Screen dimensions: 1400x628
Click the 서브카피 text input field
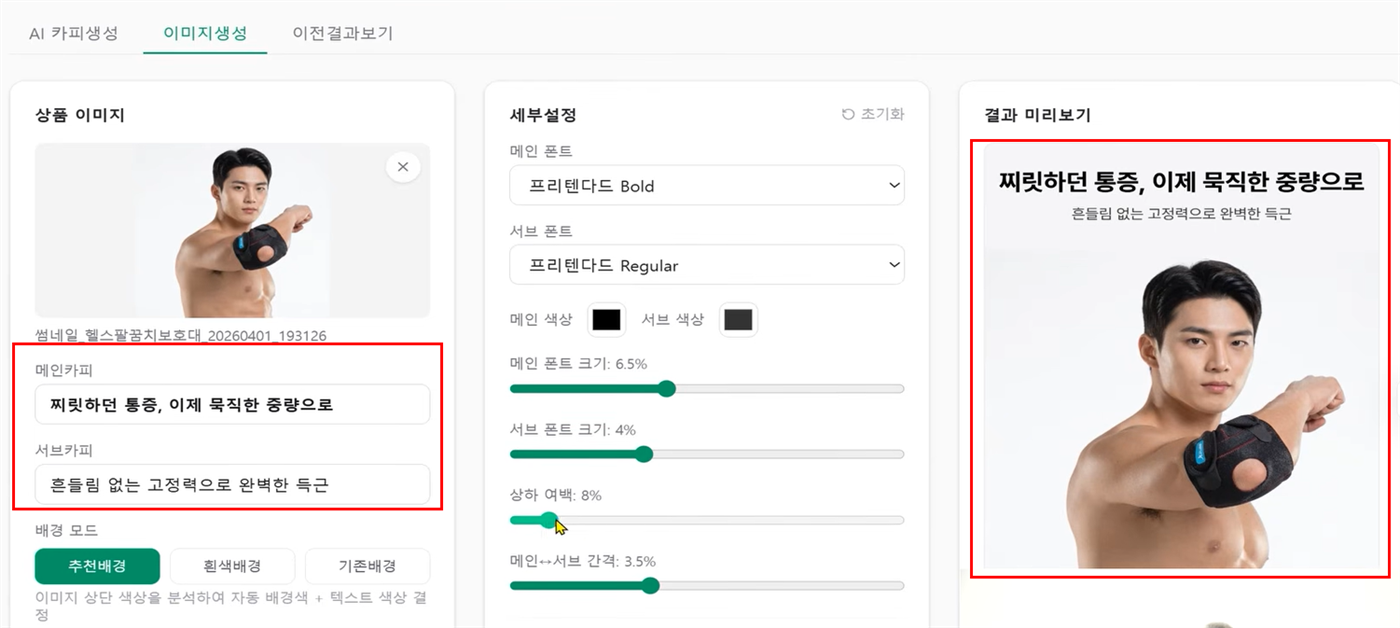point(232,484)
